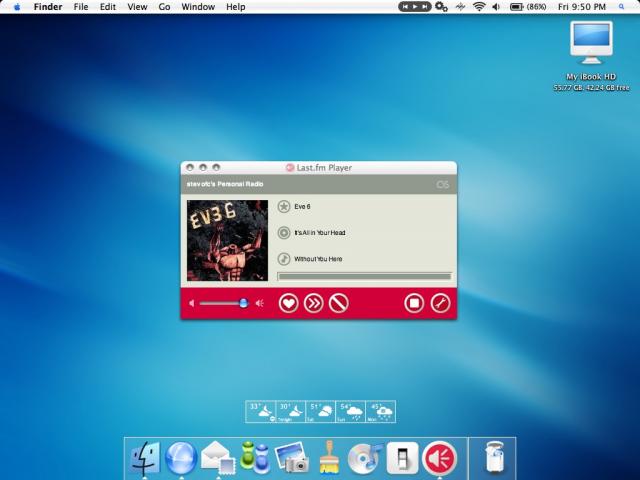Click the artist name Eve 6
This screenshot has height=480, width=640.
coord(302,207)
